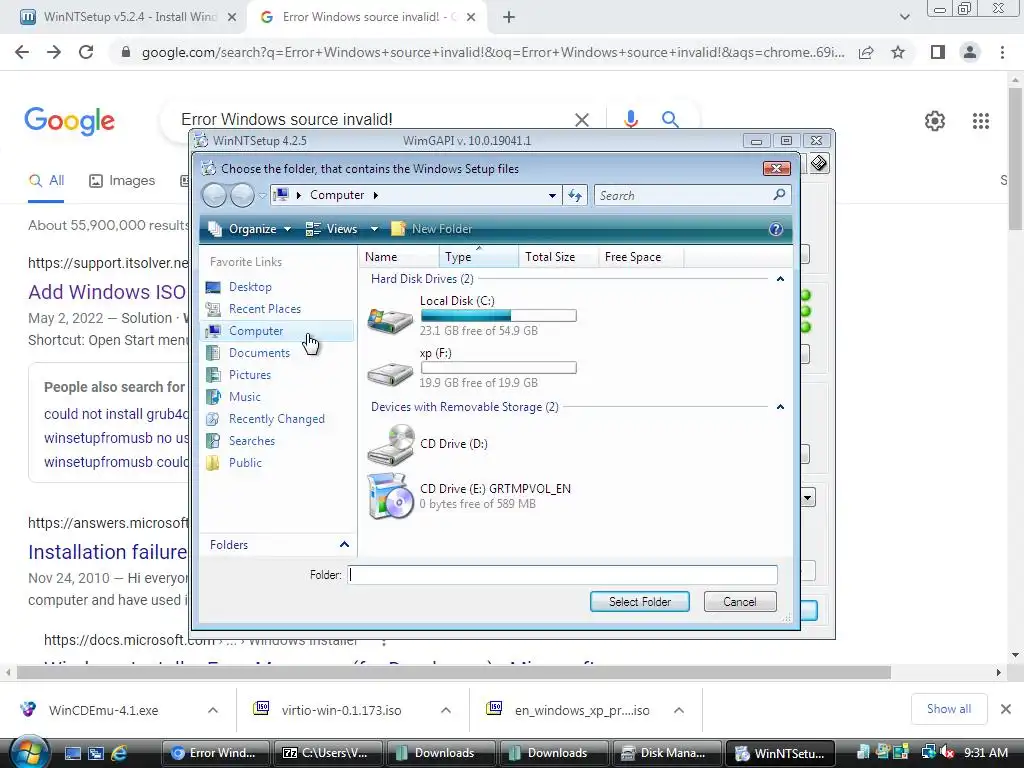Open Desktop in Favorite Links
The image size is (1024, 768).
249,287
